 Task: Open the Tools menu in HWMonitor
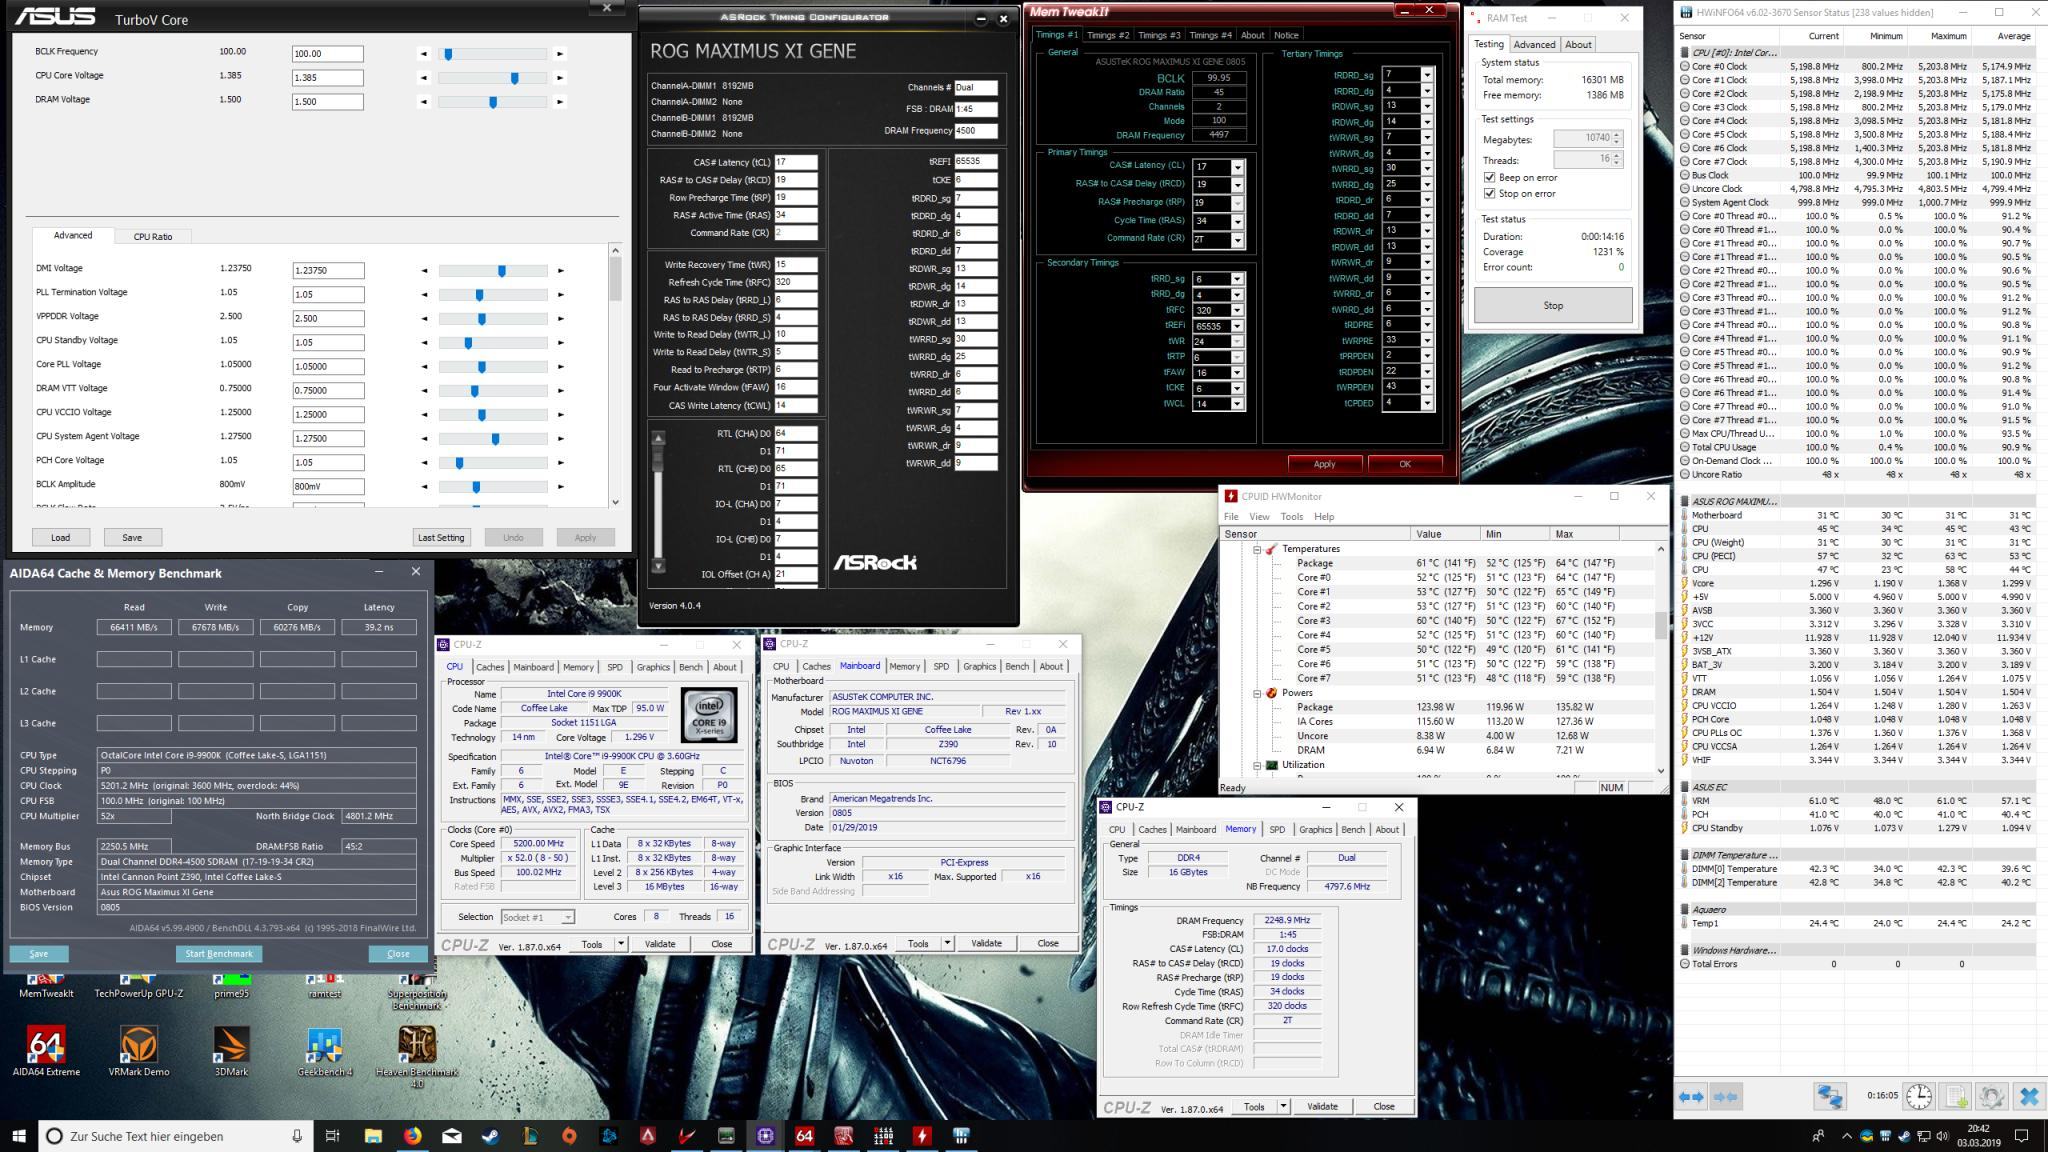tap(1292, 517)
